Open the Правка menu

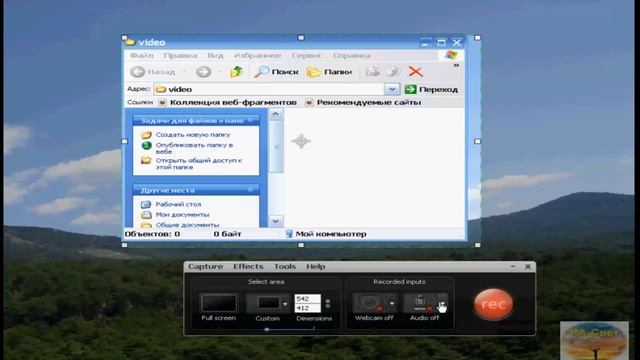(180, 55)
